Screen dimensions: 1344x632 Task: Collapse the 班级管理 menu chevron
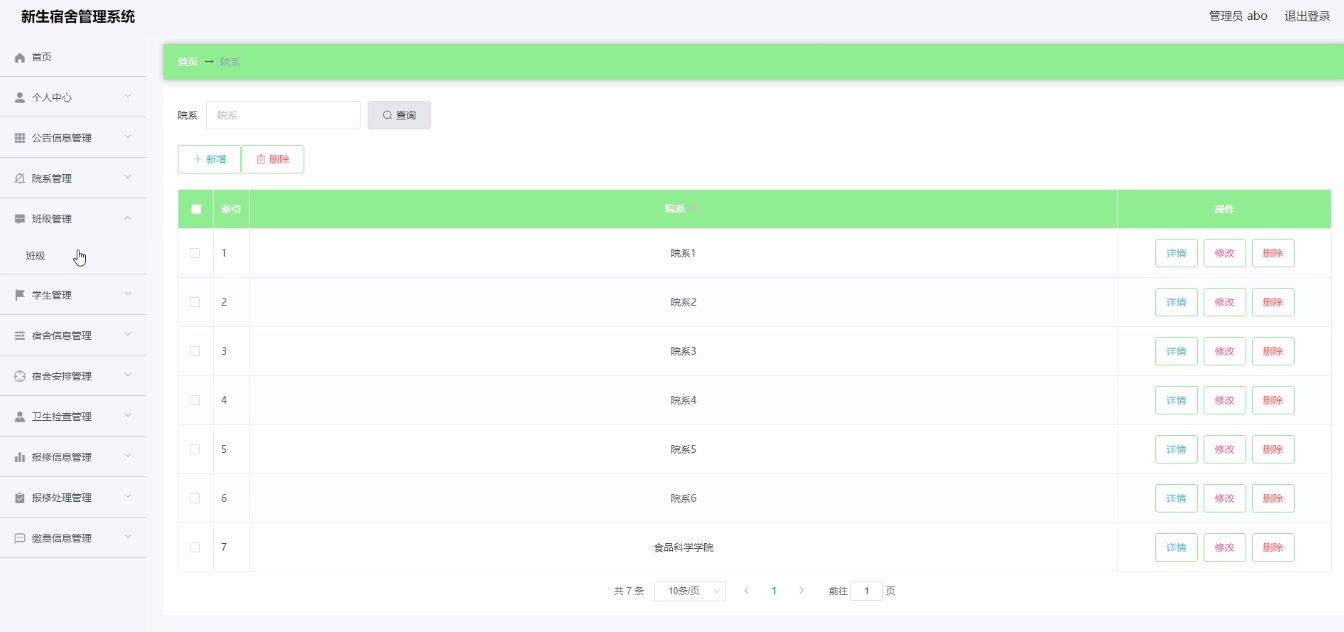tap(127, 218)
